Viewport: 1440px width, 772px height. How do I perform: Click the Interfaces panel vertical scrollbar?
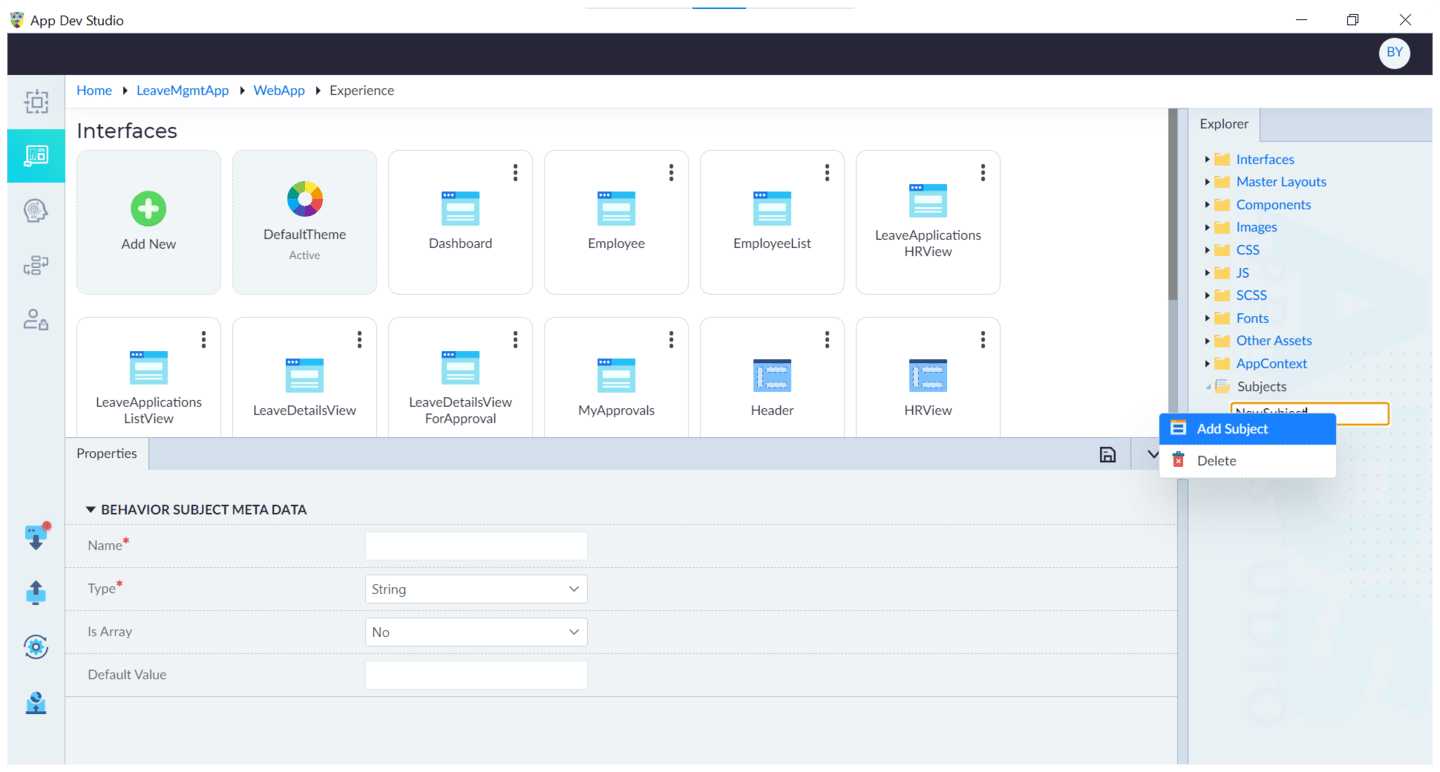point(1173,205)
